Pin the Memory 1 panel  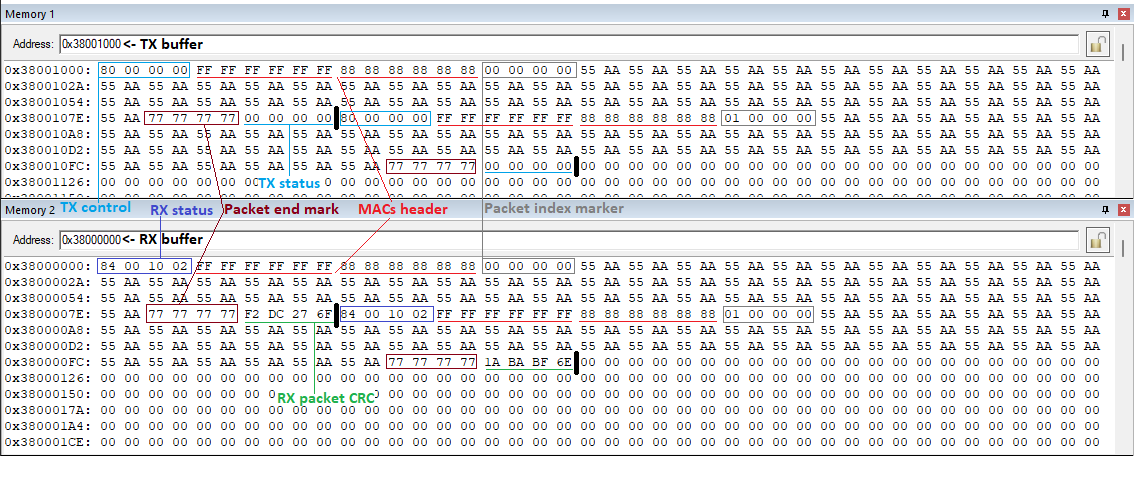point(1105,12)
